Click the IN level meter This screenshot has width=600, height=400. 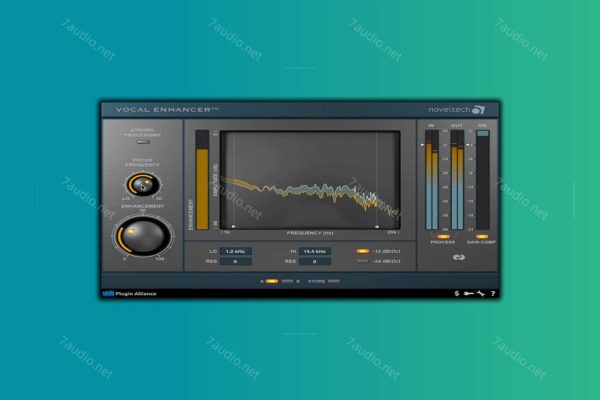432,180
